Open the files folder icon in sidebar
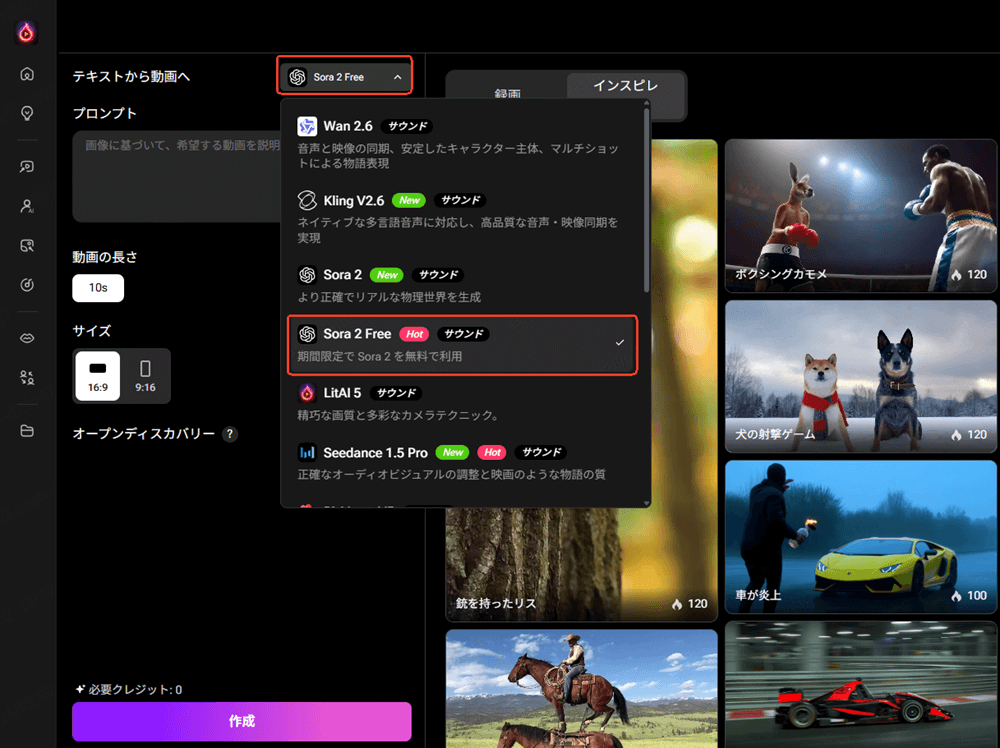The height and width of the screenshot is (748, 1000). (x=27, y=431)
